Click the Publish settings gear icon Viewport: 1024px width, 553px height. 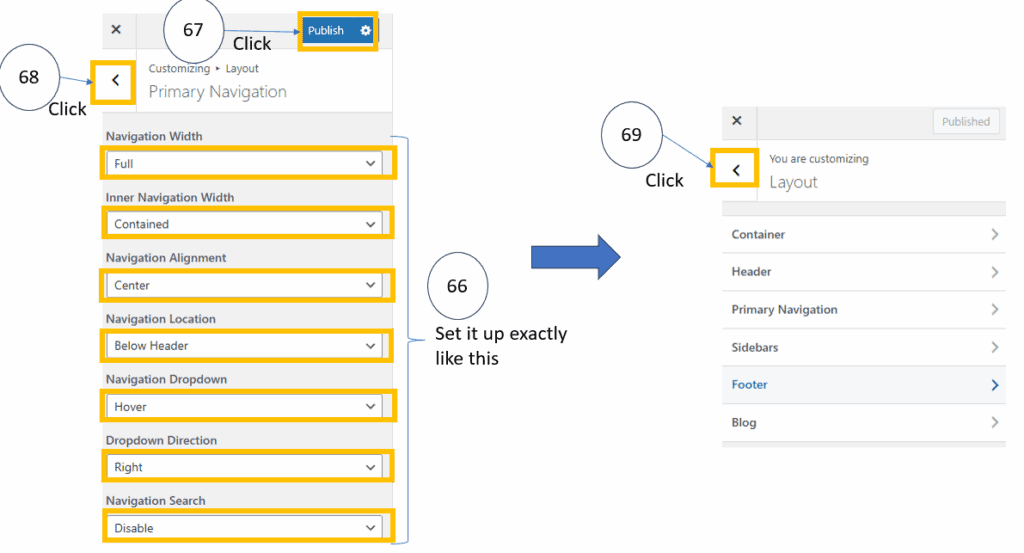pyautogui.click(x=365, y=31)
